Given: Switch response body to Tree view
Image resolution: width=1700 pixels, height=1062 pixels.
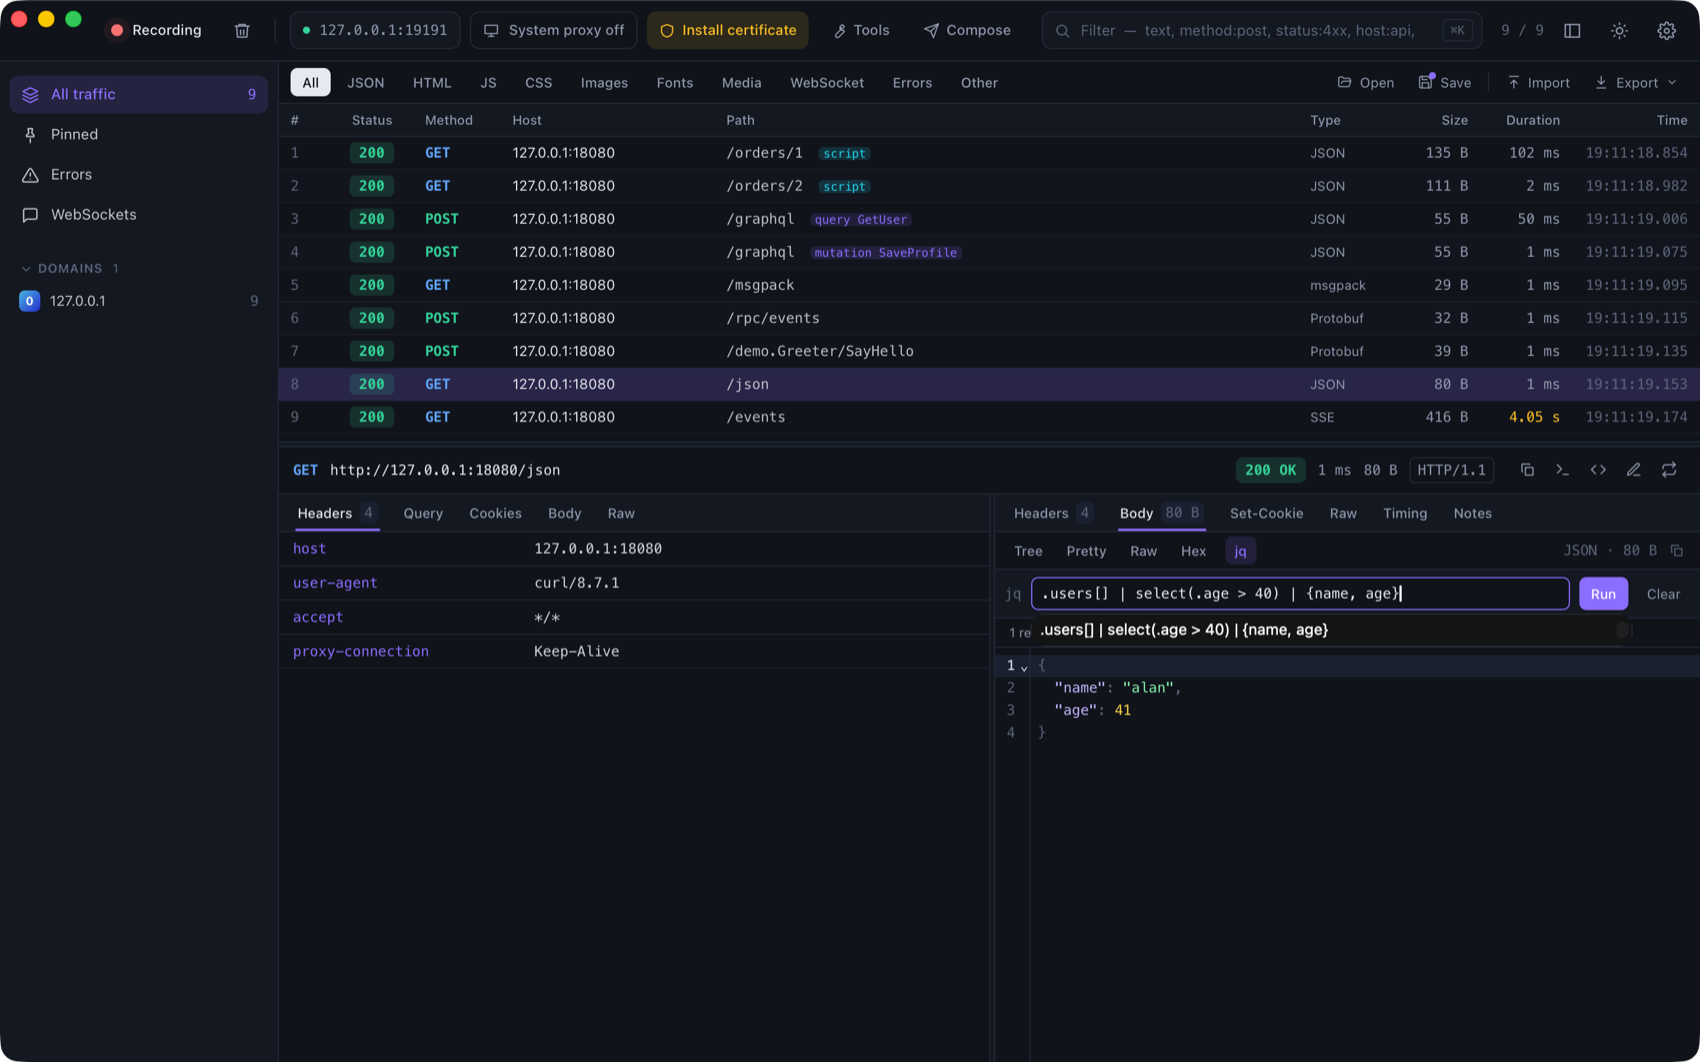Looking at the screenshot, I should point(1028,551).
